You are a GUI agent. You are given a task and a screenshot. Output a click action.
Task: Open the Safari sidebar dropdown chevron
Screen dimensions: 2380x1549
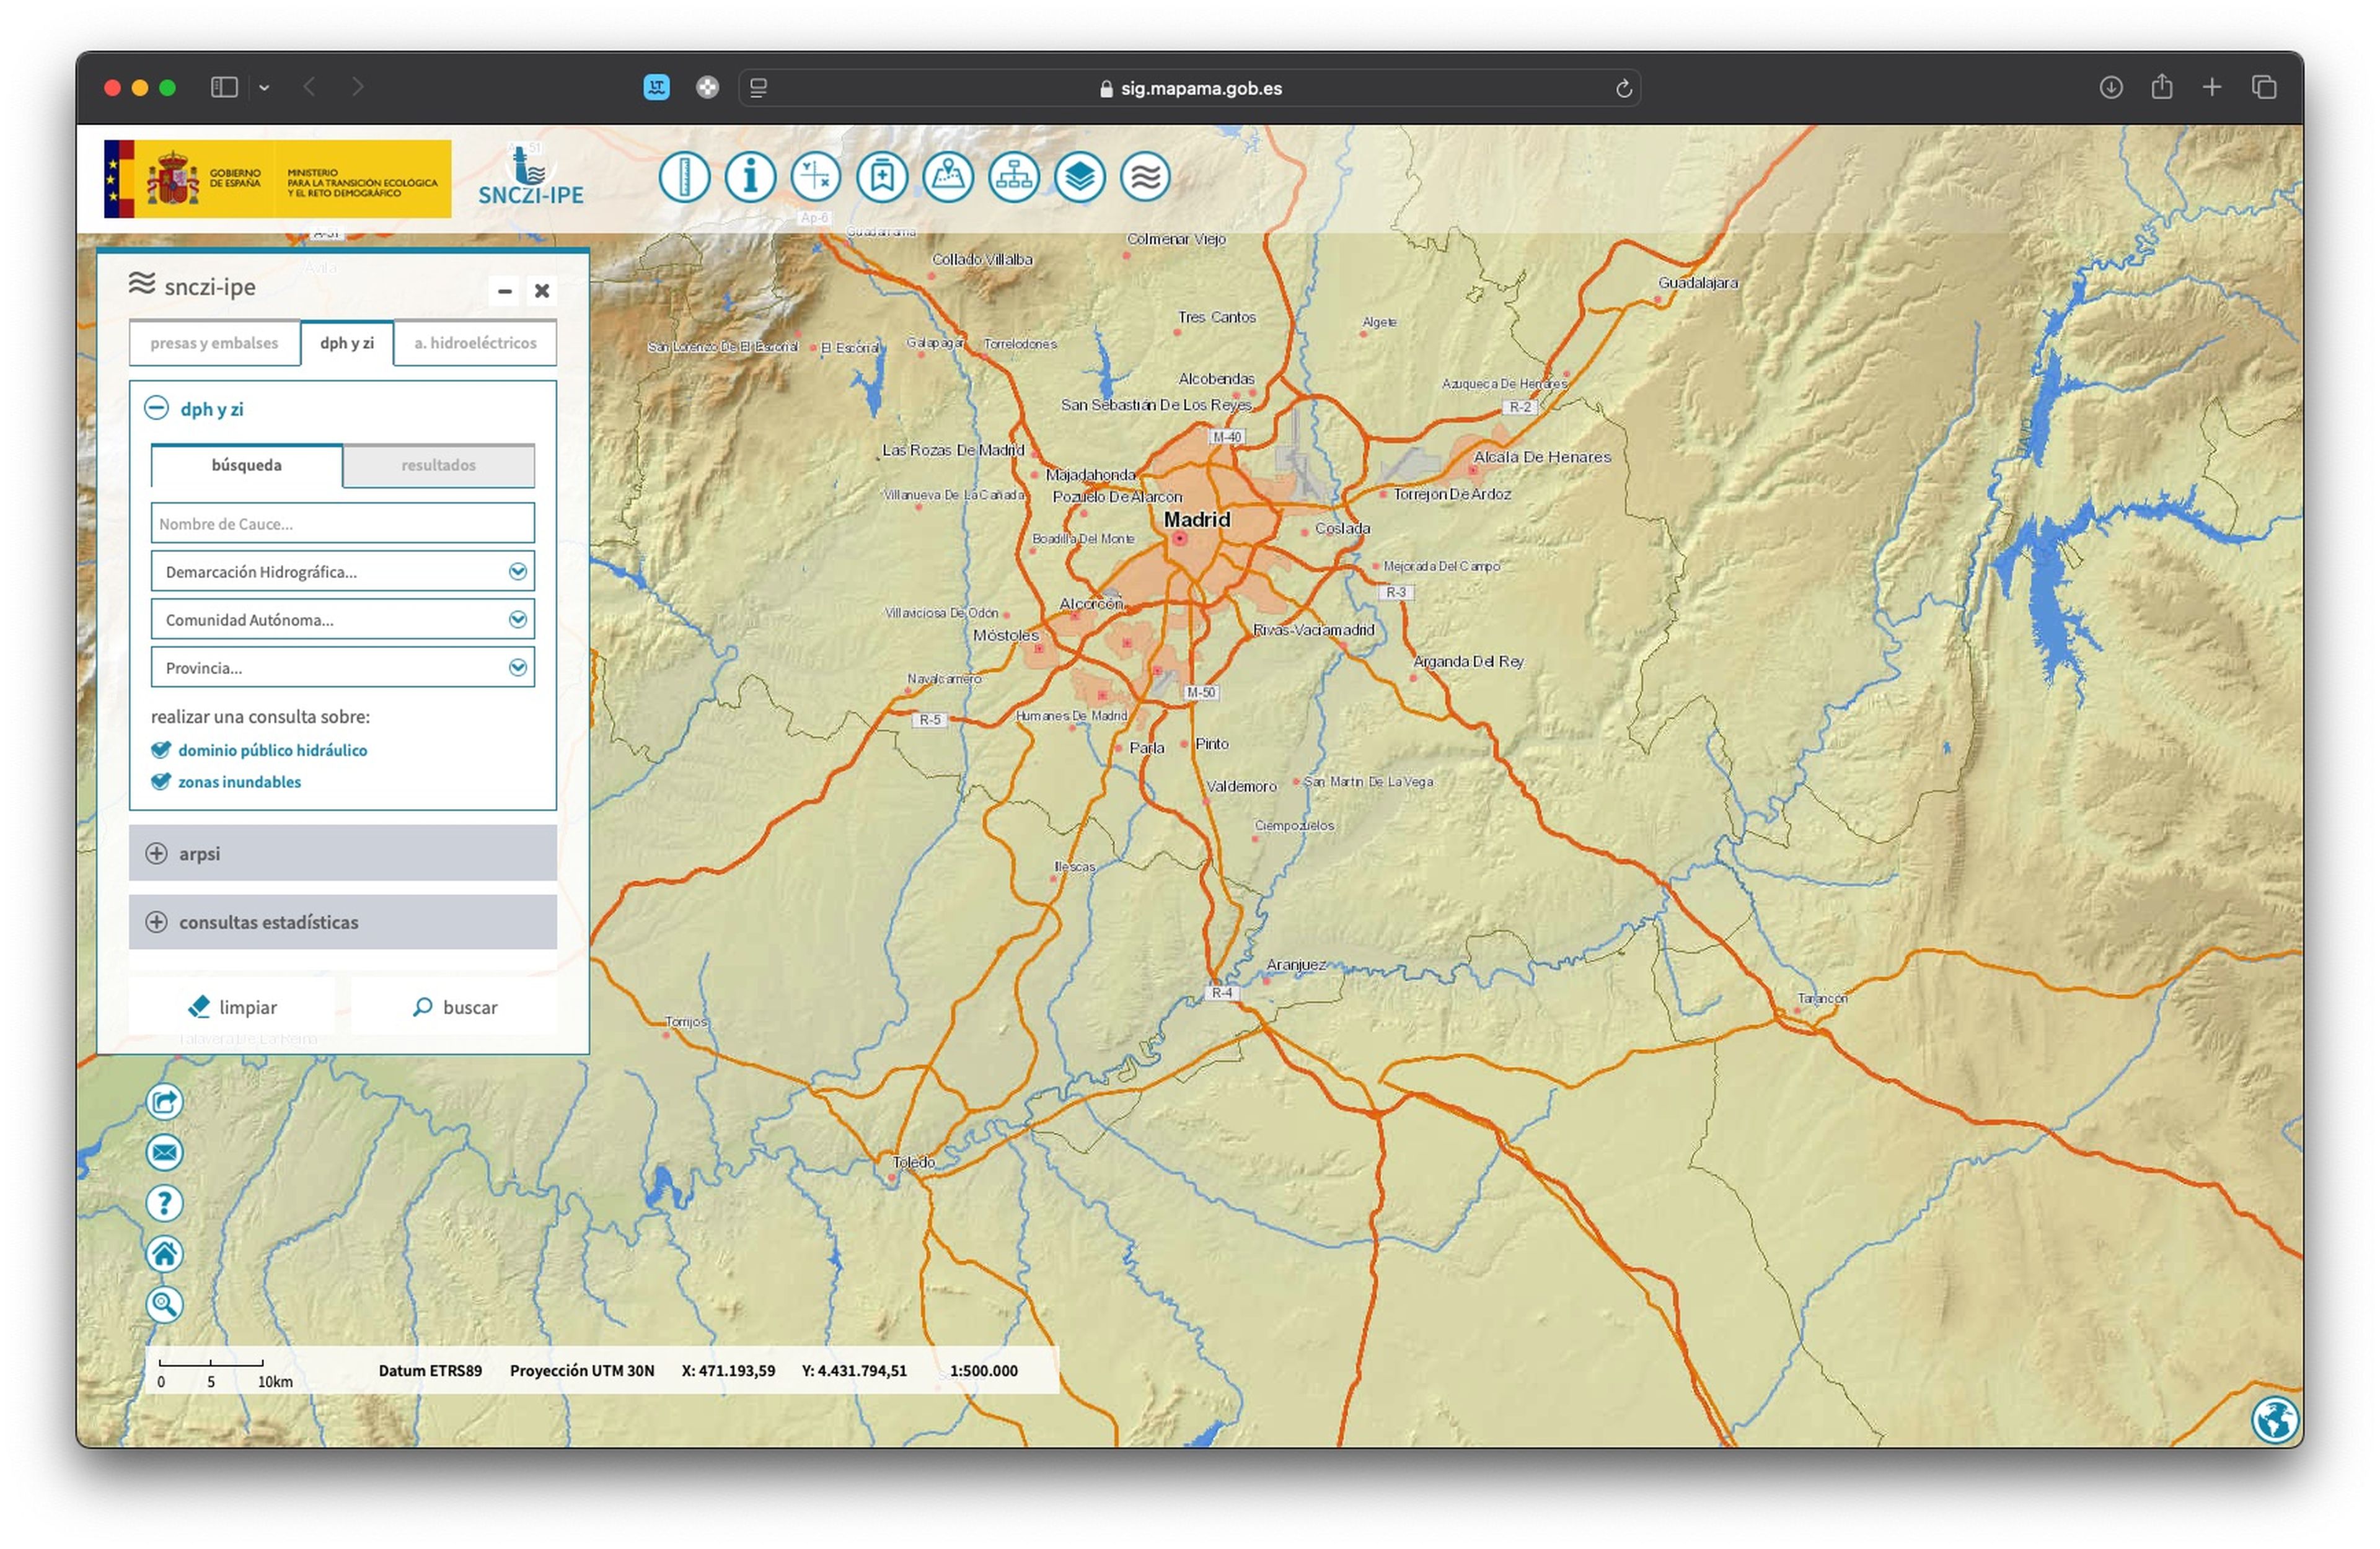tap(264, 88)
